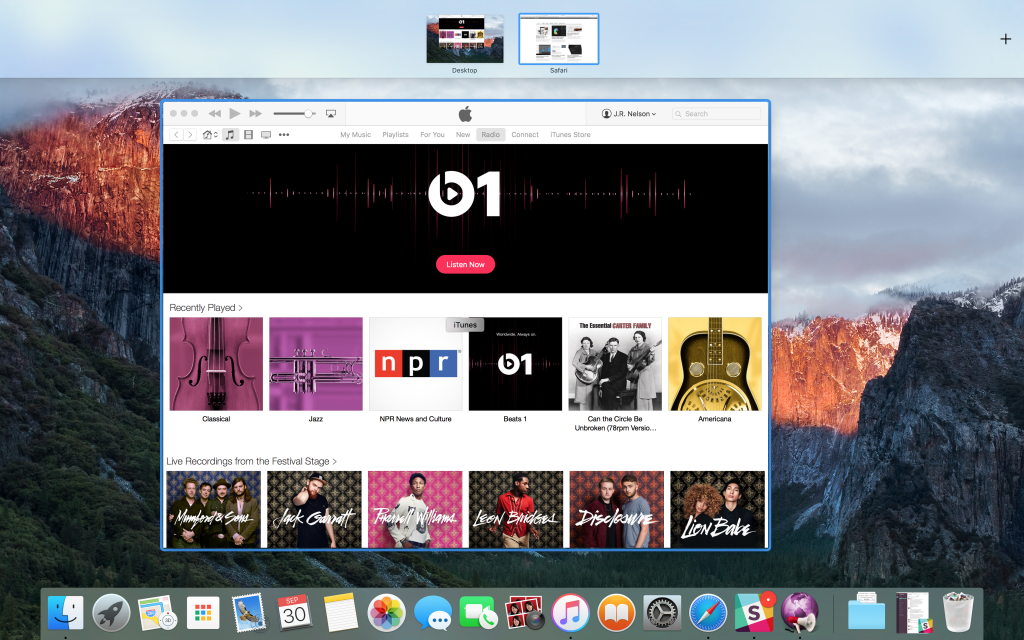Open the Beats 1 station thumbnail

[x=515, y=364]
